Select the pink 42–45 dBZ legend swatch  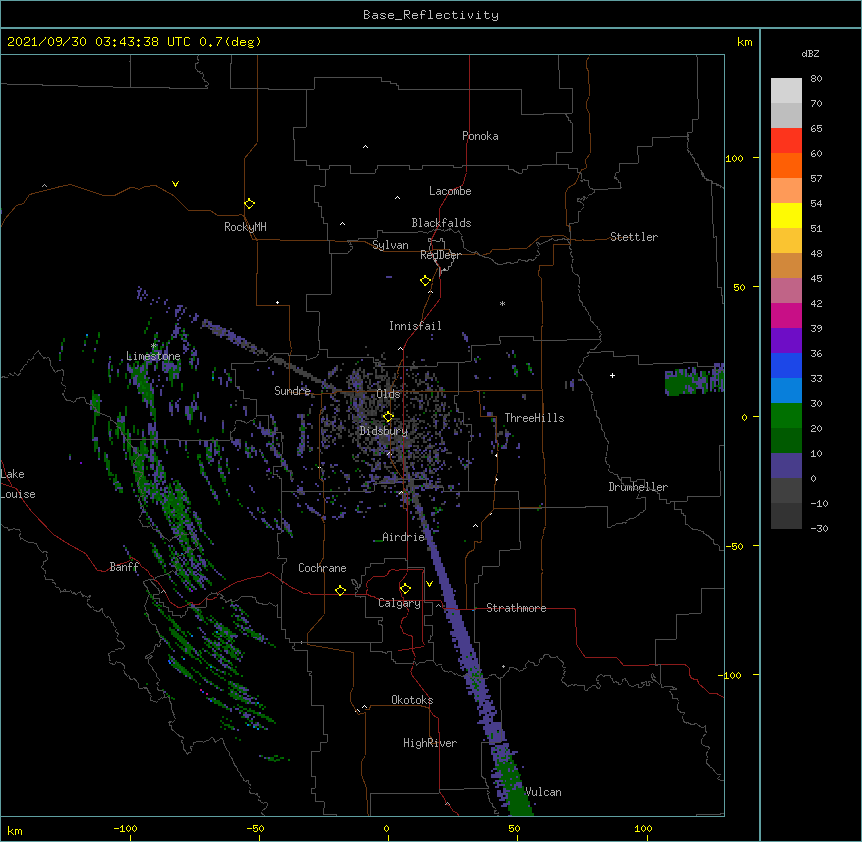pyautogui.click(x=786, y=291)
